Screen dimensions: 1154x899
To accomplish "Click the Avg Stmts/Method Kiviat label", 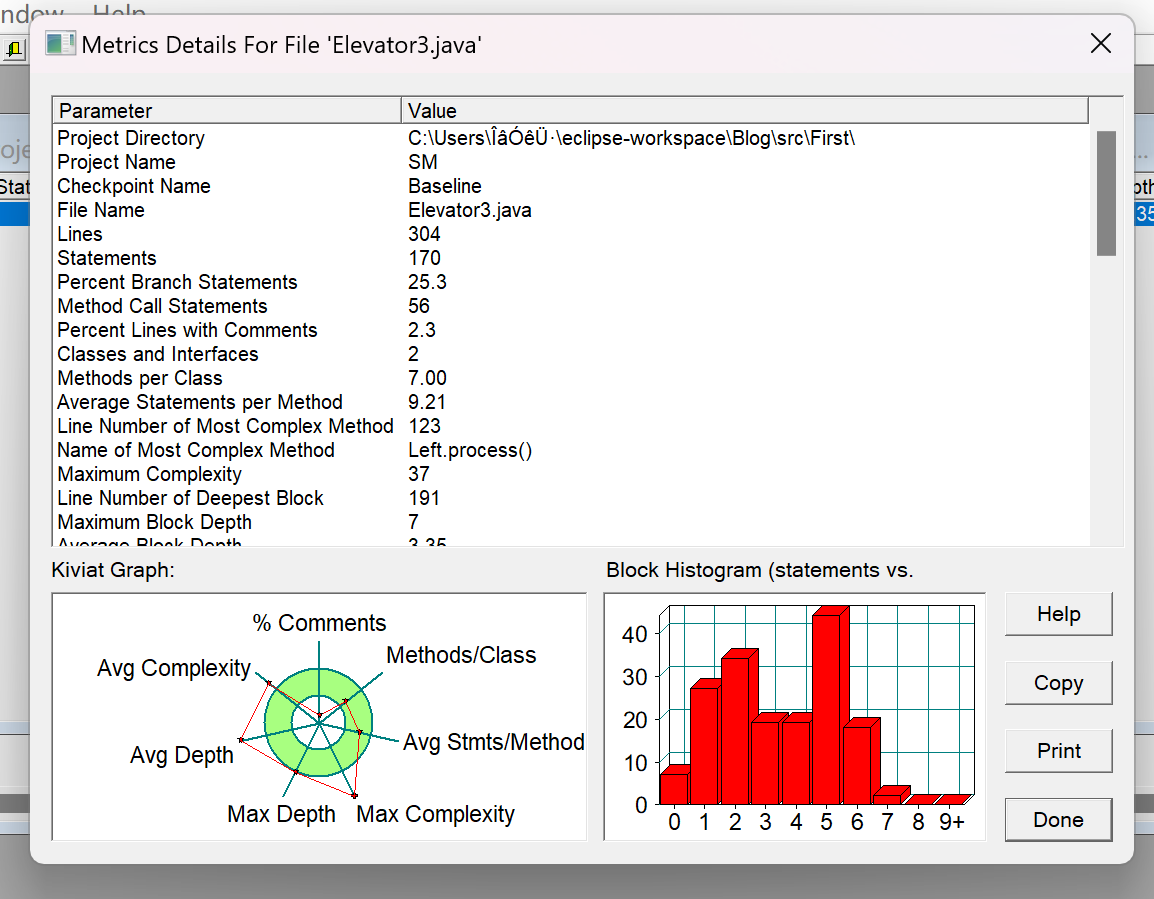I will (x=494, y=742).
